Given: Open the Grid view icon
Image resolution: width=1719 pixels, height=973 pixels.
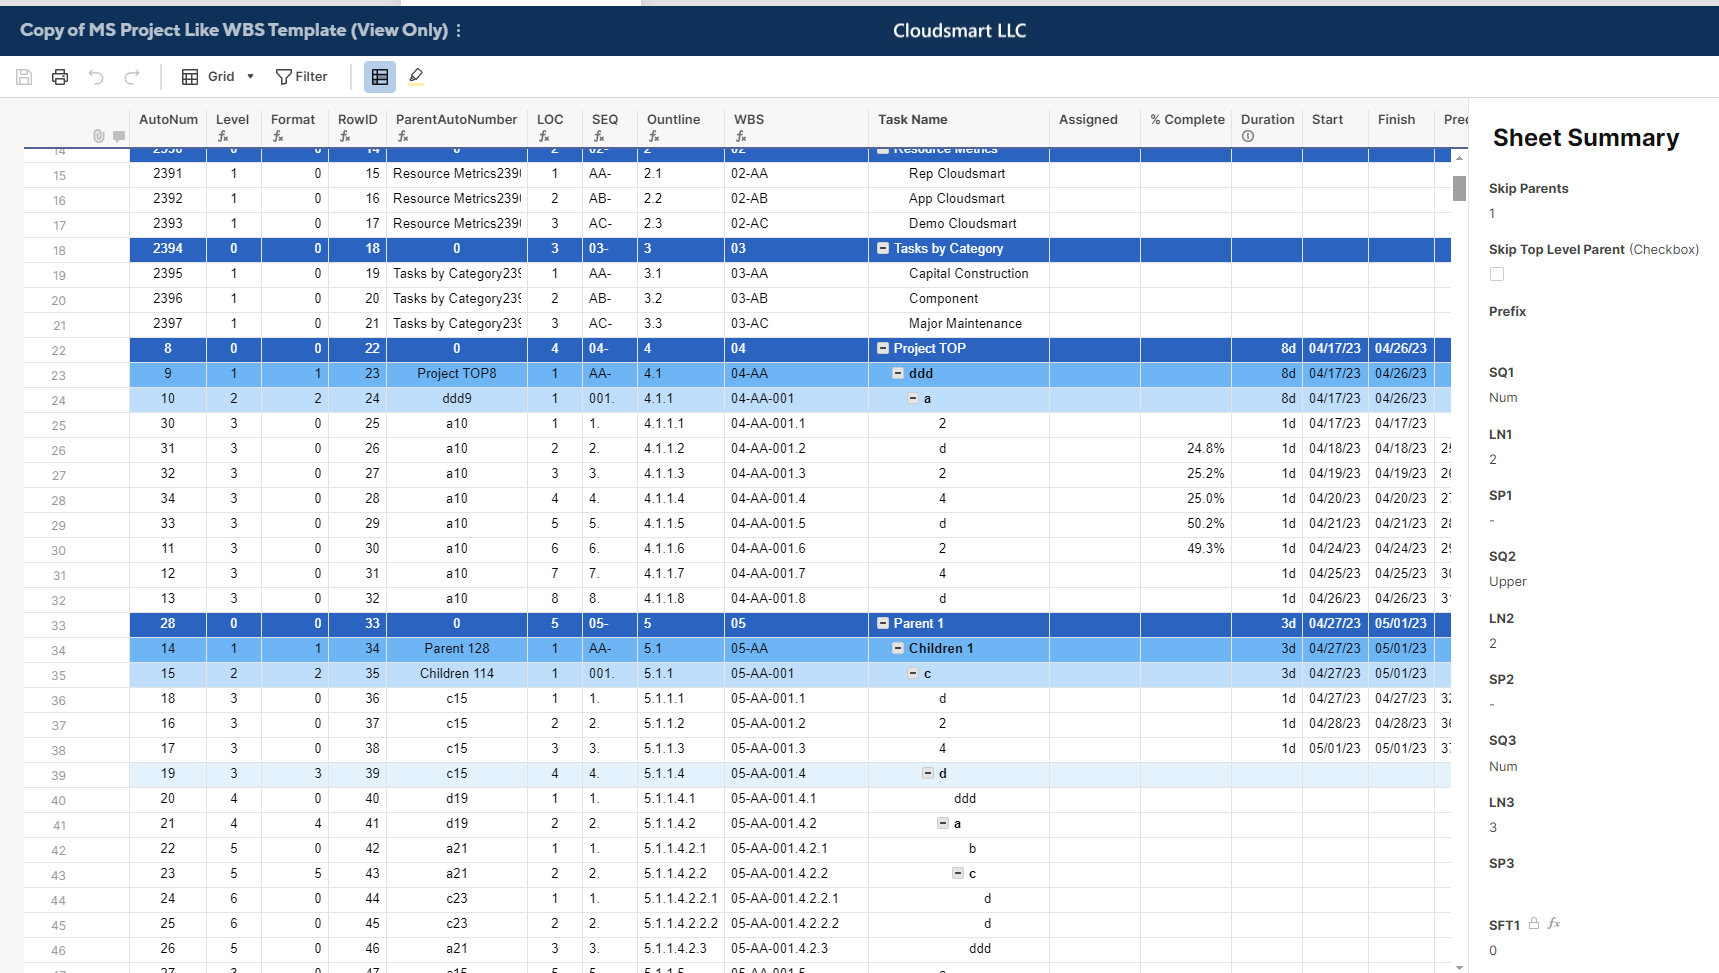Looking at the screenshot, I should tap(190, 77).
